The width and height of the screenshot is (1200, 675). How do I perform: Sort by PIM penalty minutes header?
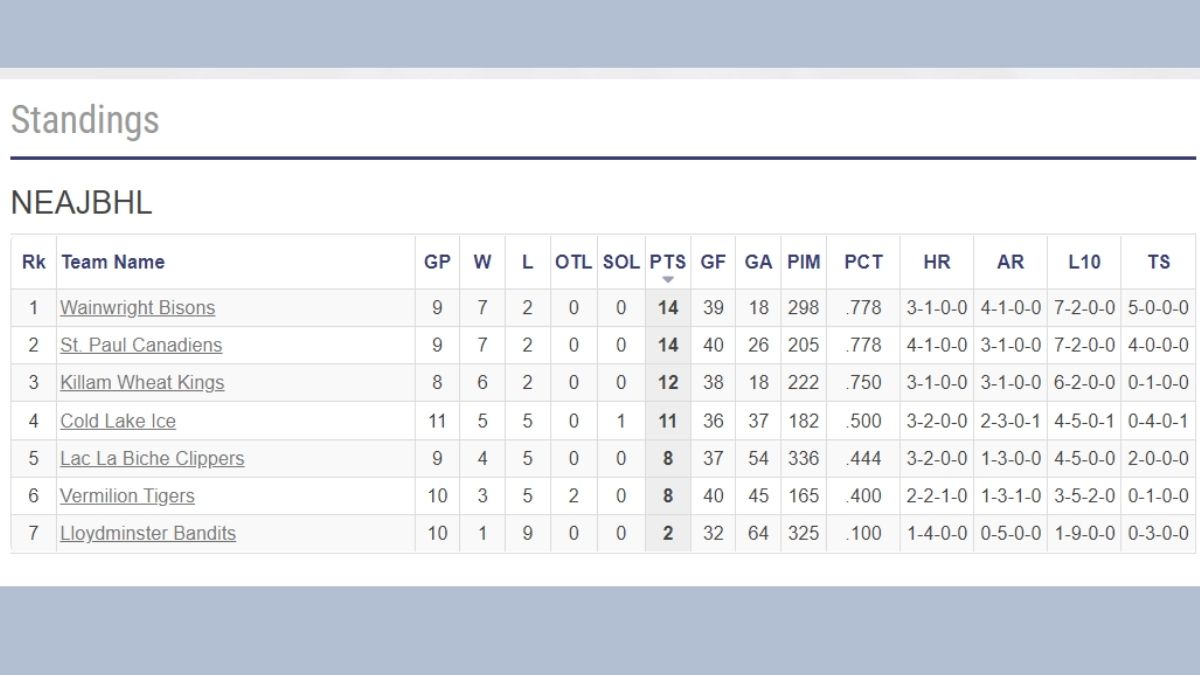click(x=803, y=262)
